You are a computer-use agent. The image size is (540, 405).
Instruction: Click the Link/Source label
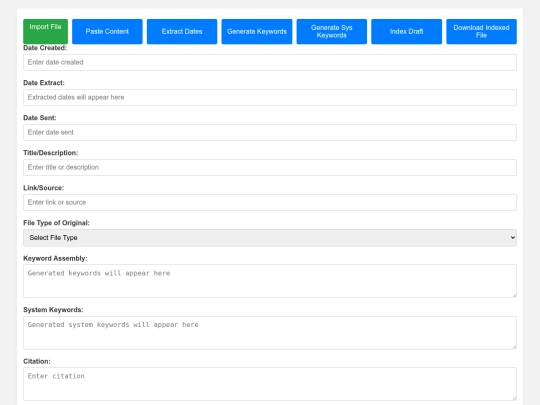click(43, 188)
